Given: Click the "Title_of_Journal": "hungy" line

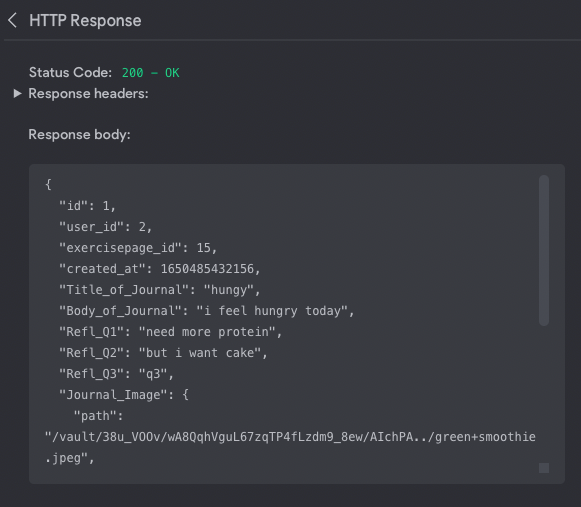Looking at the screenshot, I should [160, 290].
